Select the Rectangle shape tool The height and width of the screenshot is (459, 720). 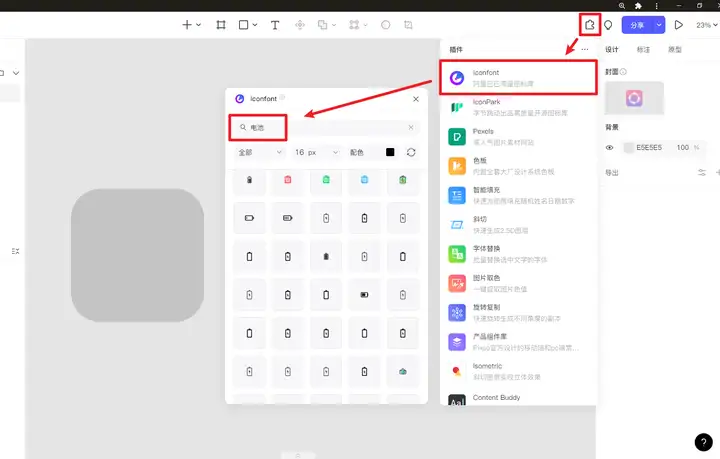tap(243, 25)
